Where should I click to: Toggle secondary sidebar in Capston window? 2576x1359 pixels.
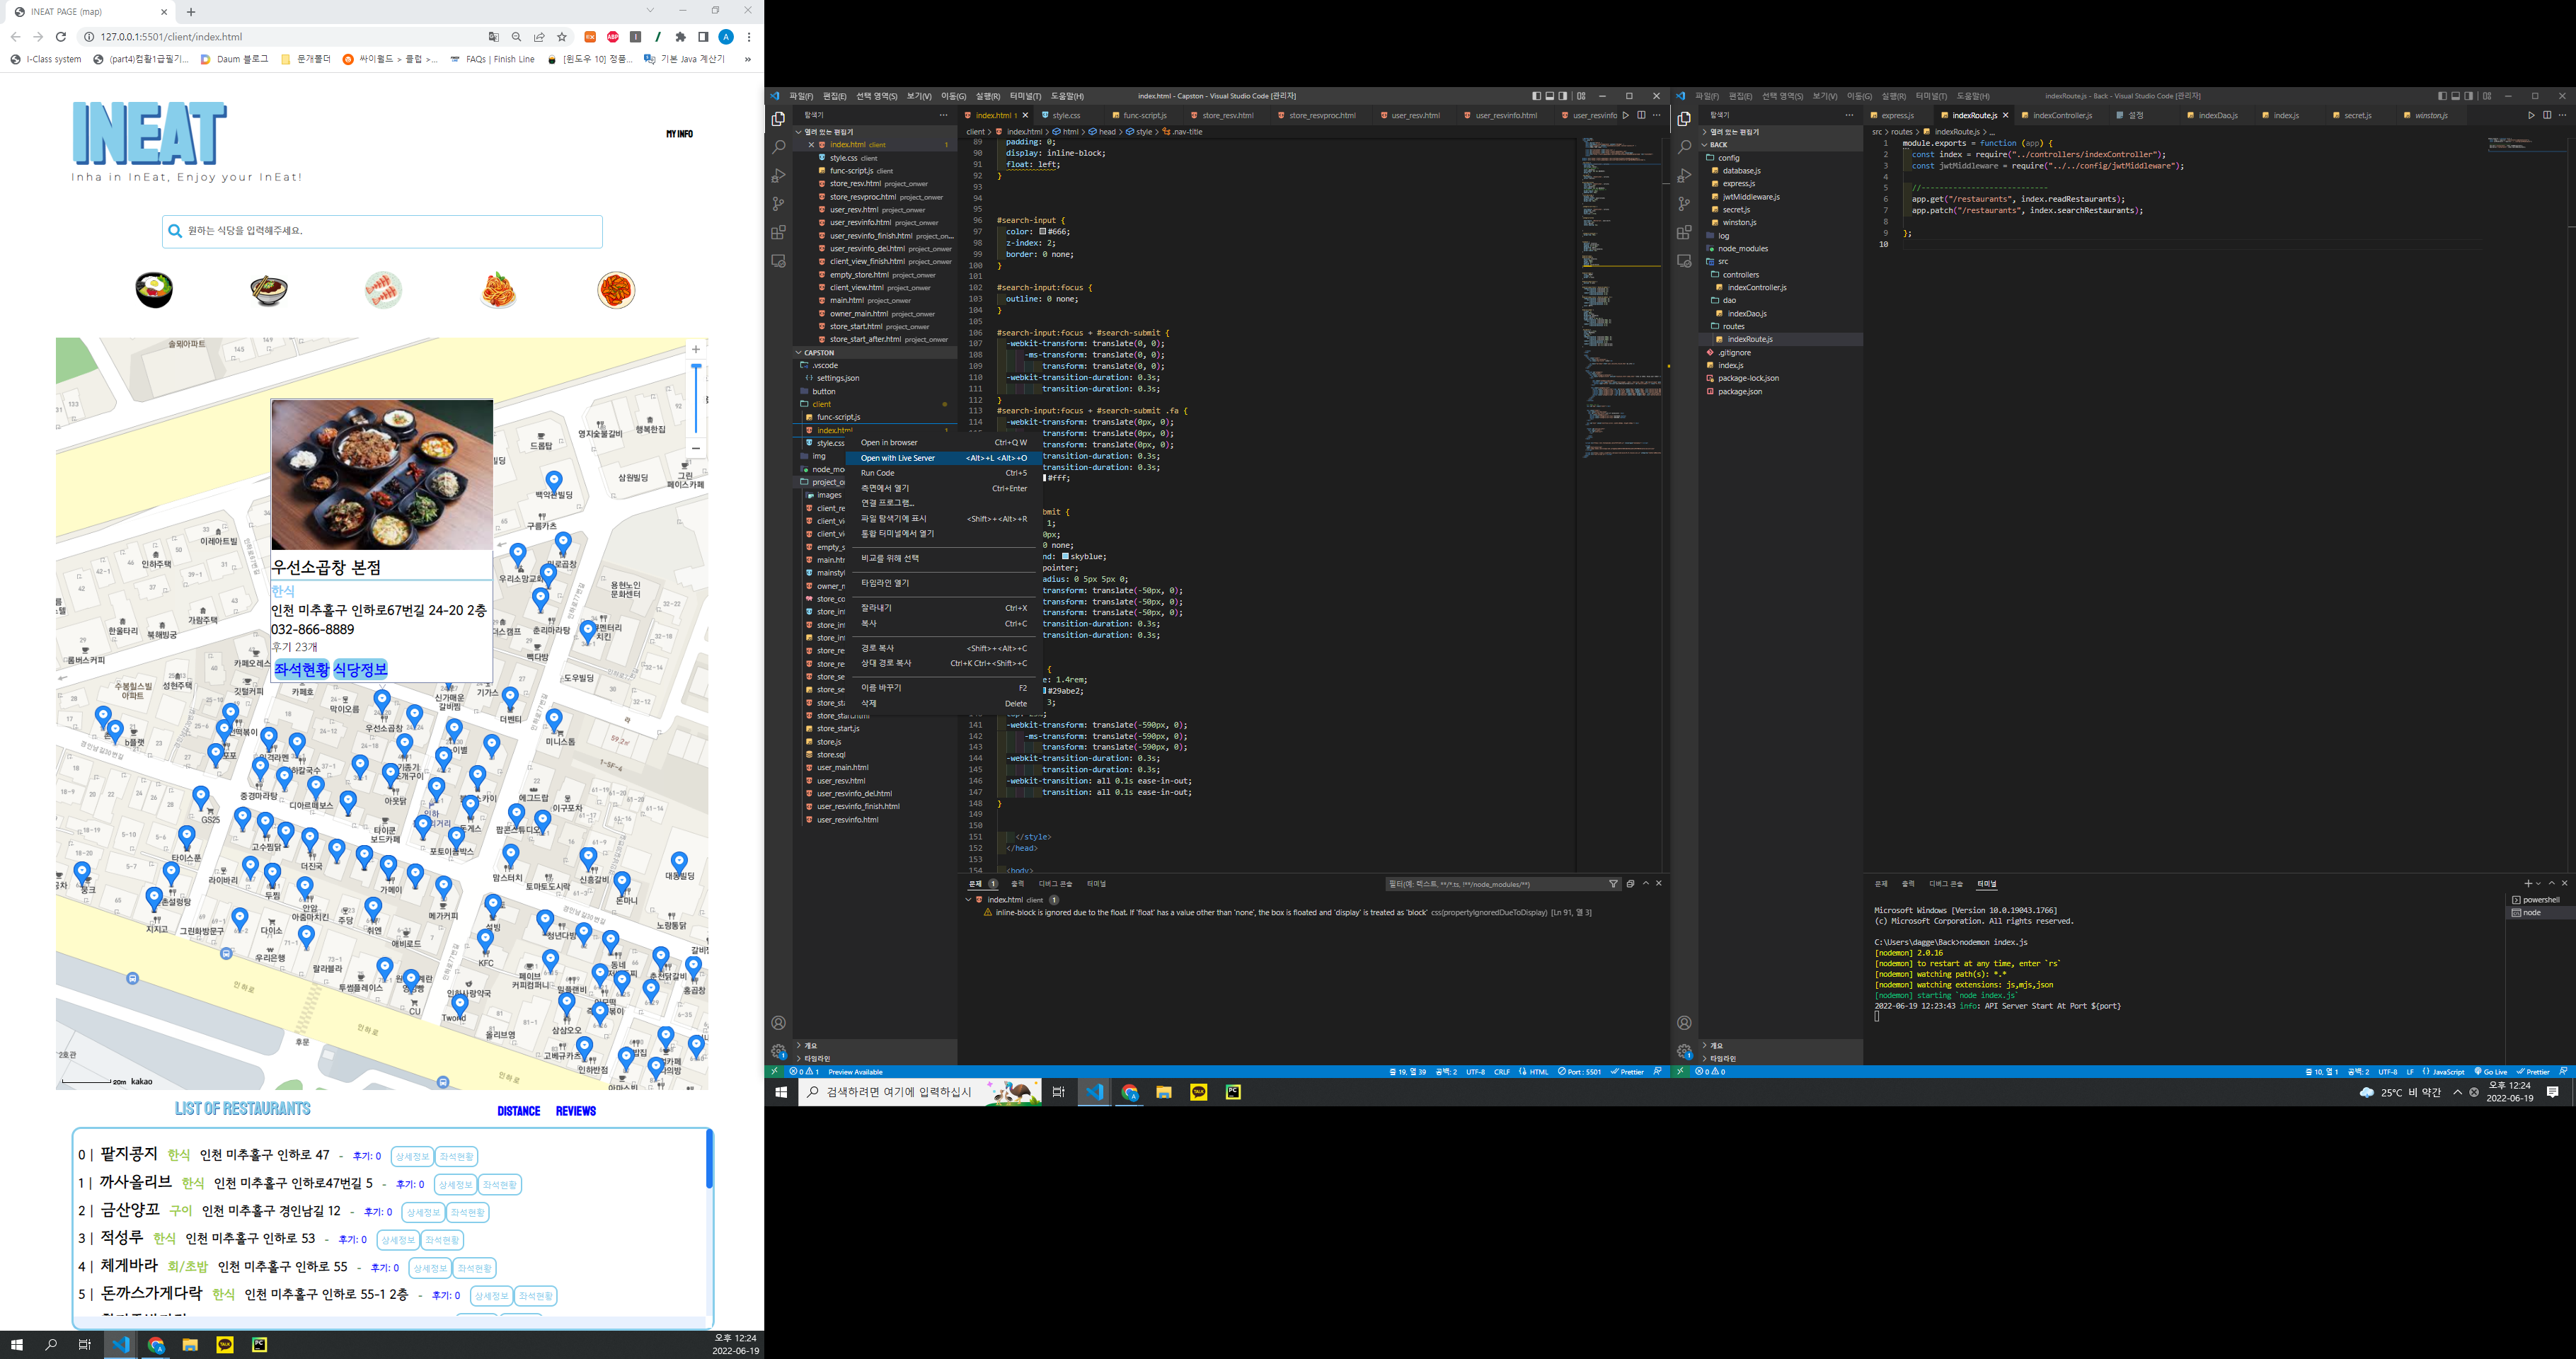[1563, 96]
